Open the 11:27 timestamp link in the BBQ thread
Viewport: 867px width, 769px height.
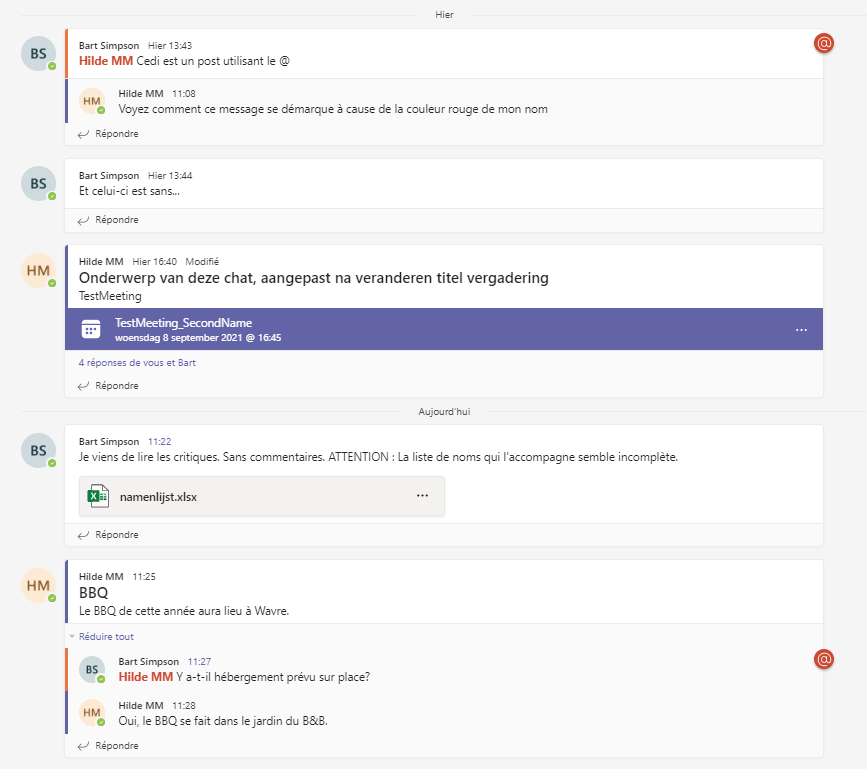[x=200, y=662]
